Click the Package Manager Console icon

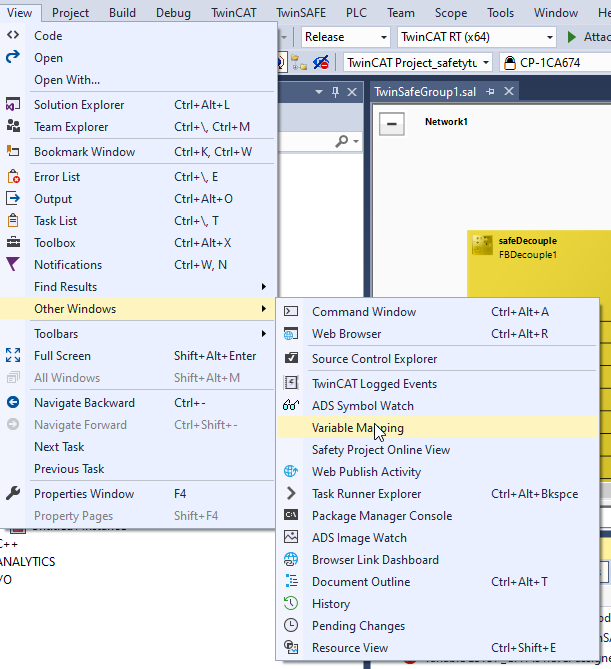[291, 515]
